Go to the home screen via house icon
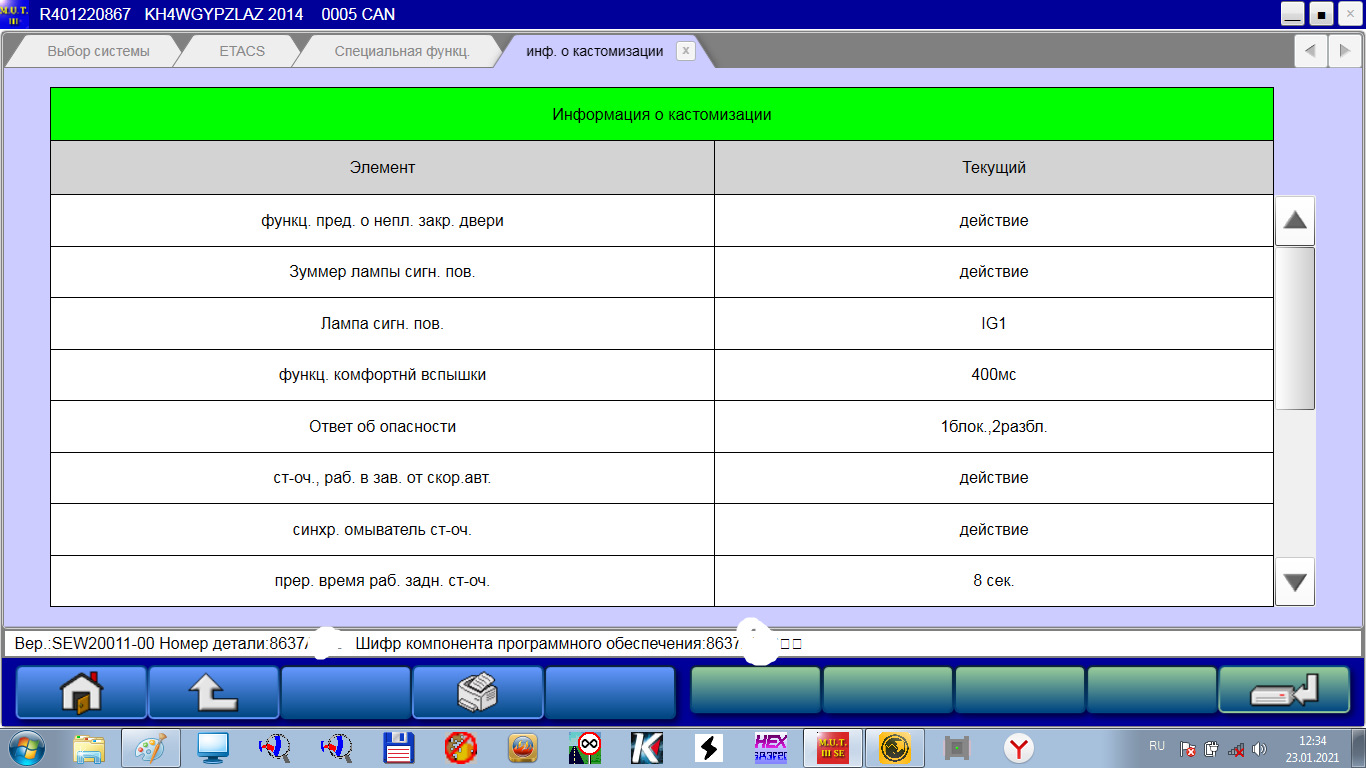 click(81, 692)
